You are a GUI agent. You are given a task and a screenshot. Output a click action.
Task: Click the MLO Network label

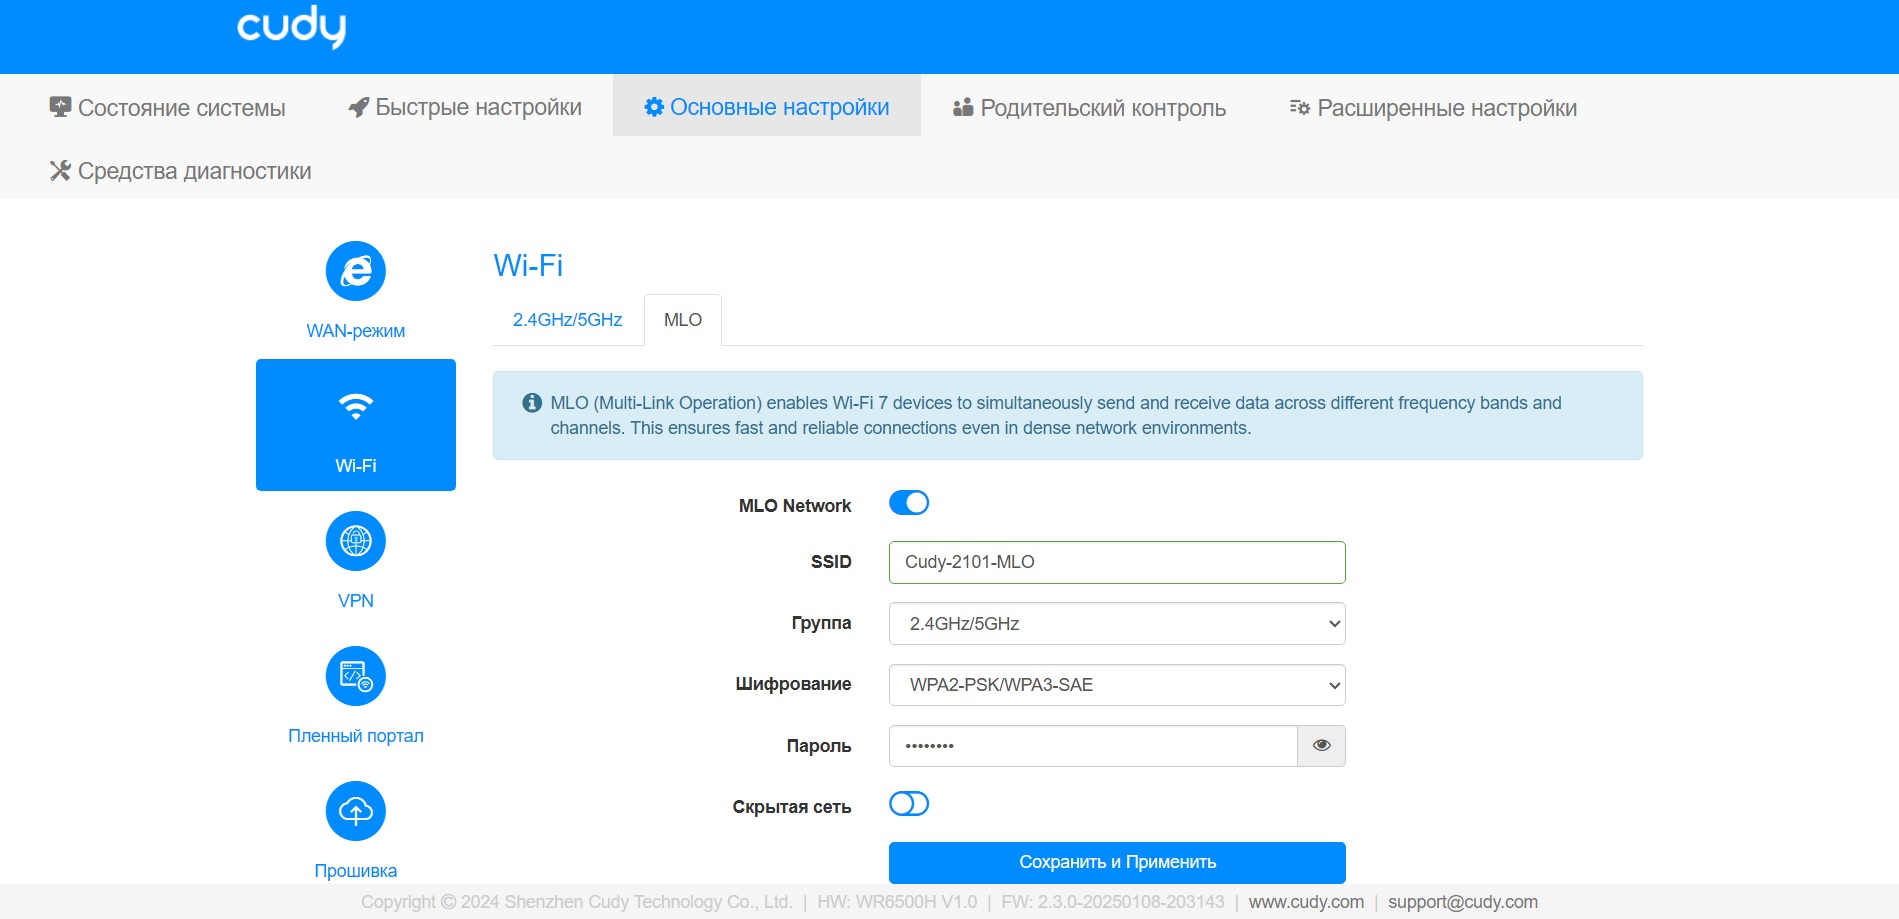[795, 506]
